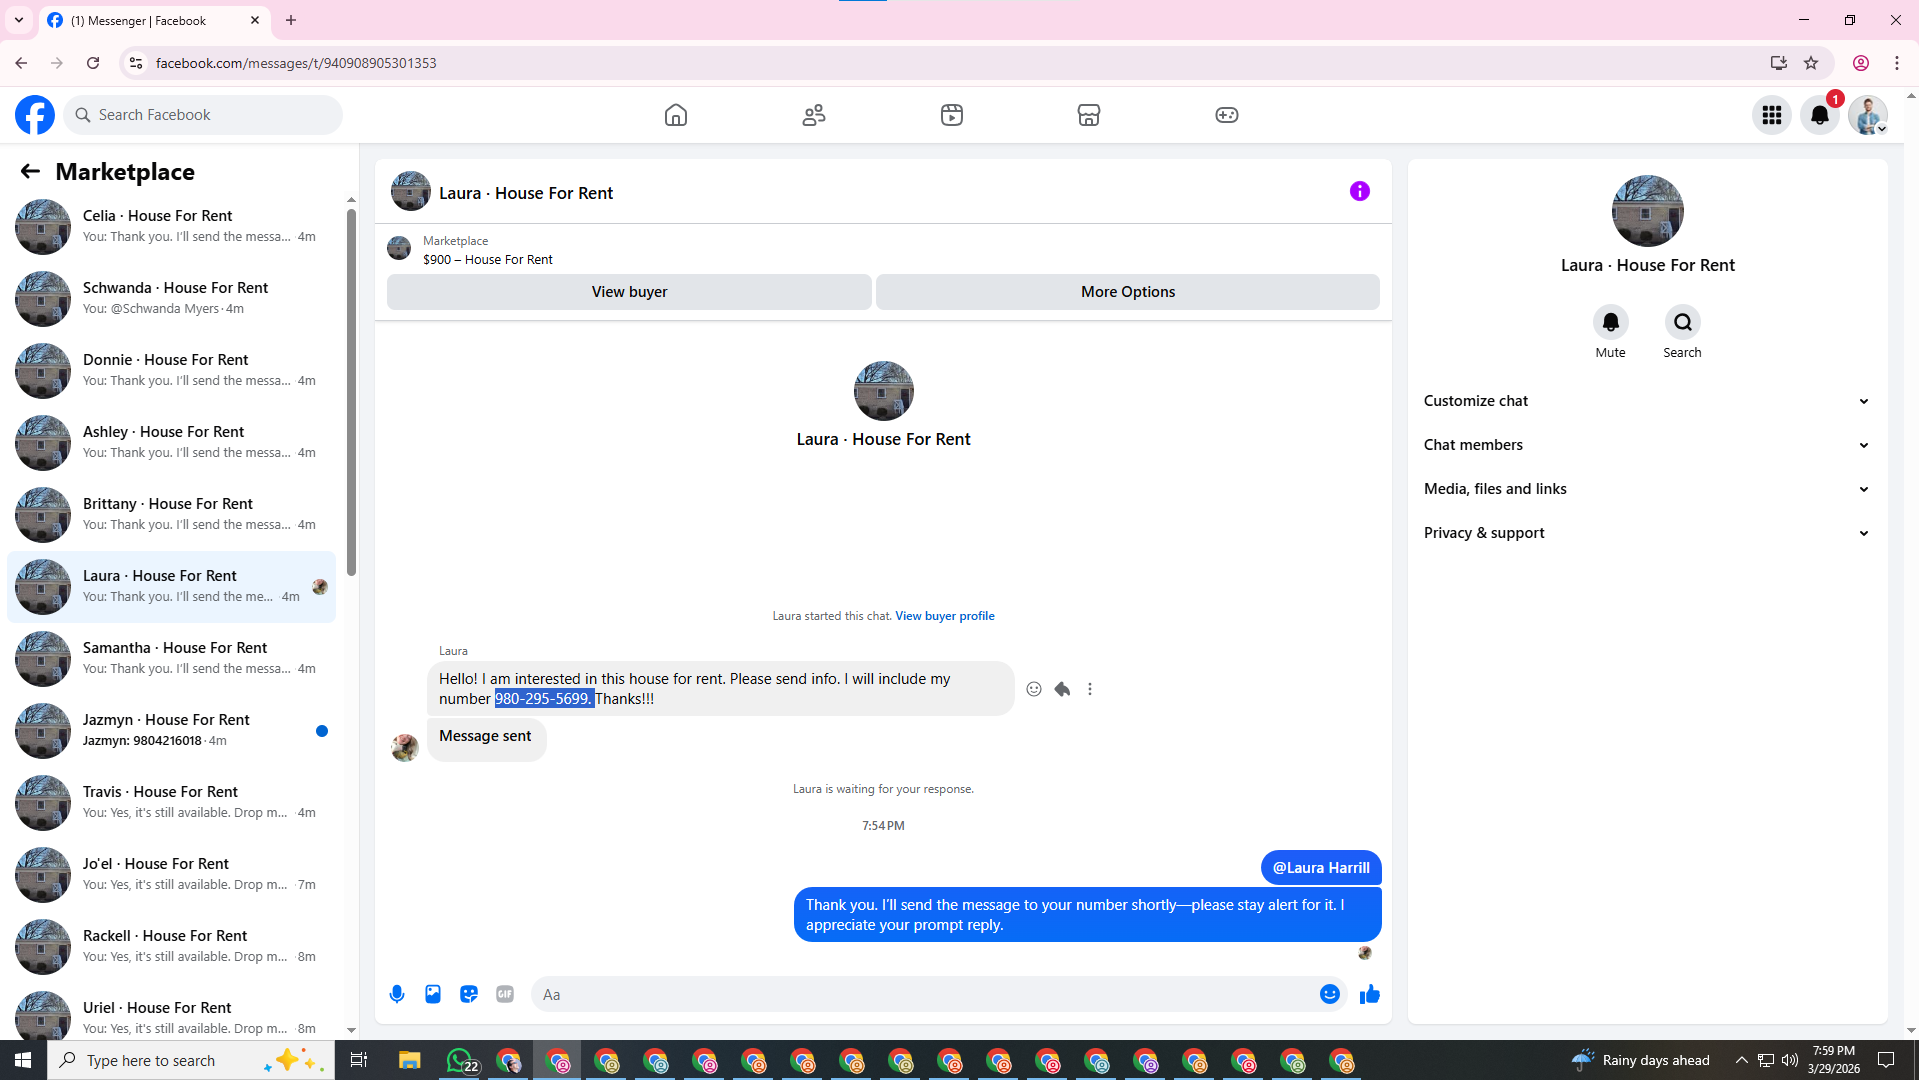Open Celia · House For Rent chat

(x=171, y=226)
